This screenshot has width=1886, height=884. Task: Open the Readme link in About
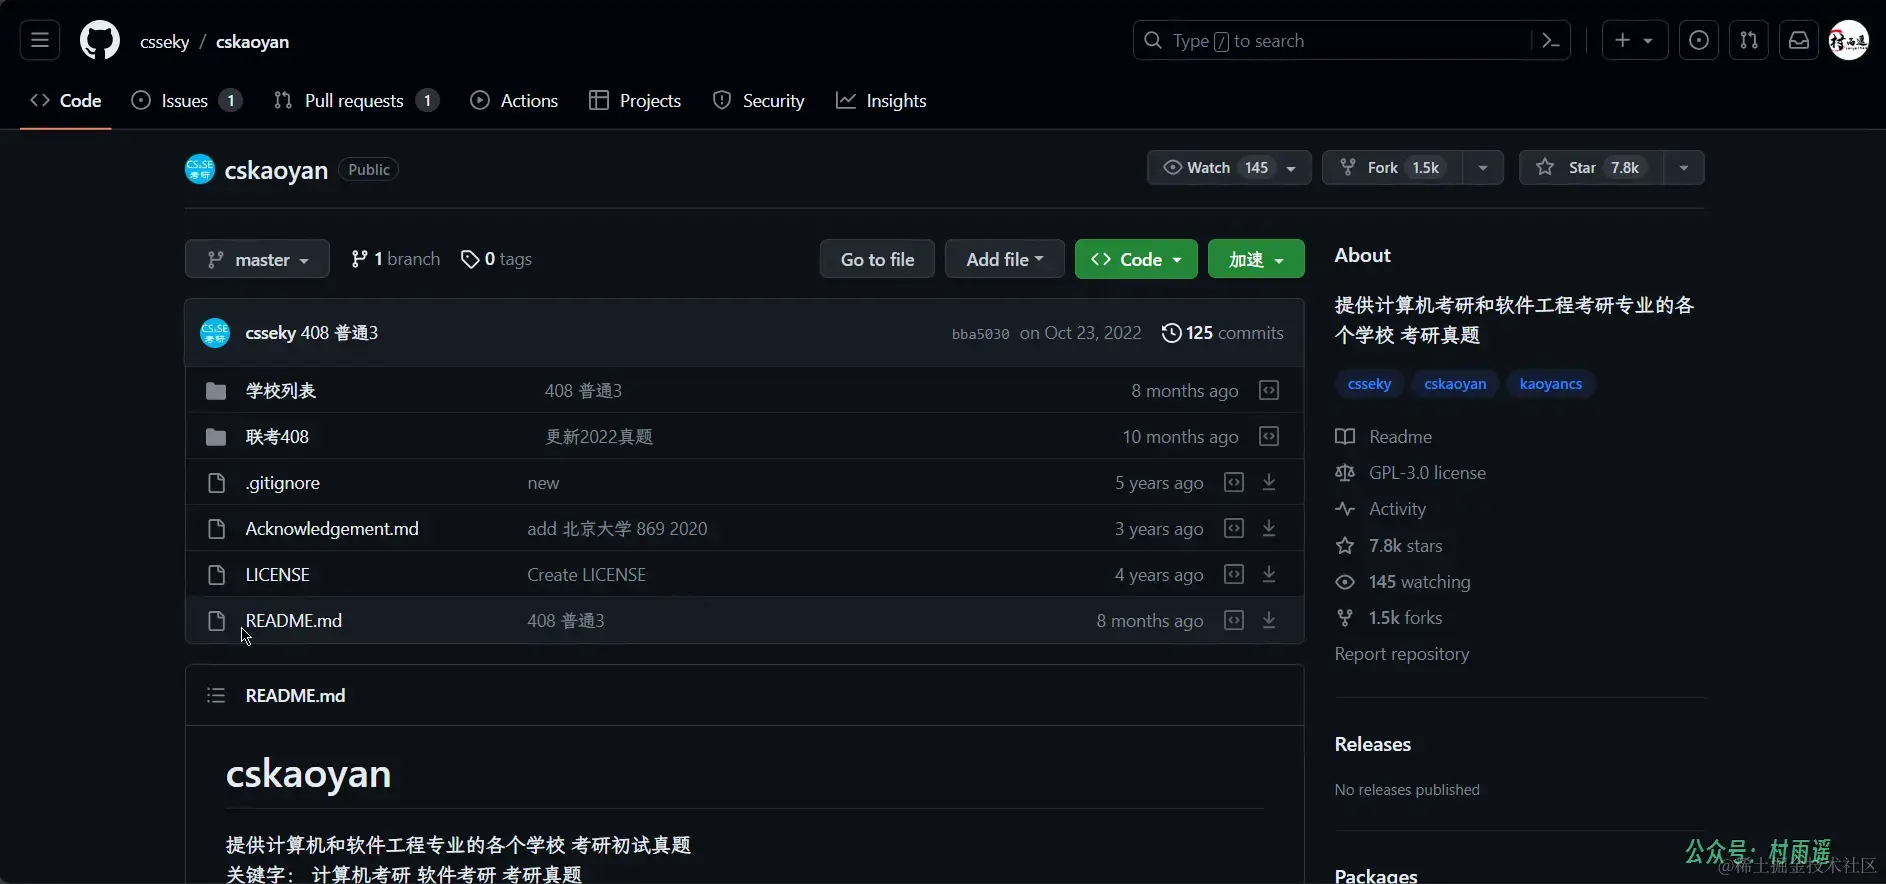tap(1383, 437)
